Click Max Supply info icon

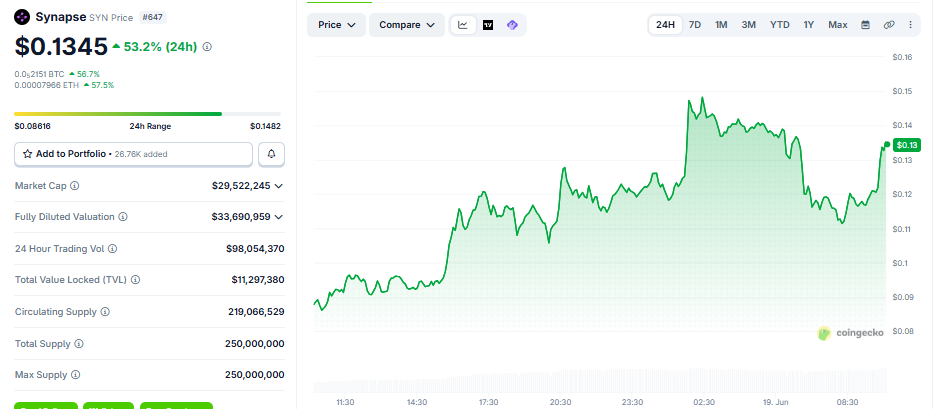76,375
